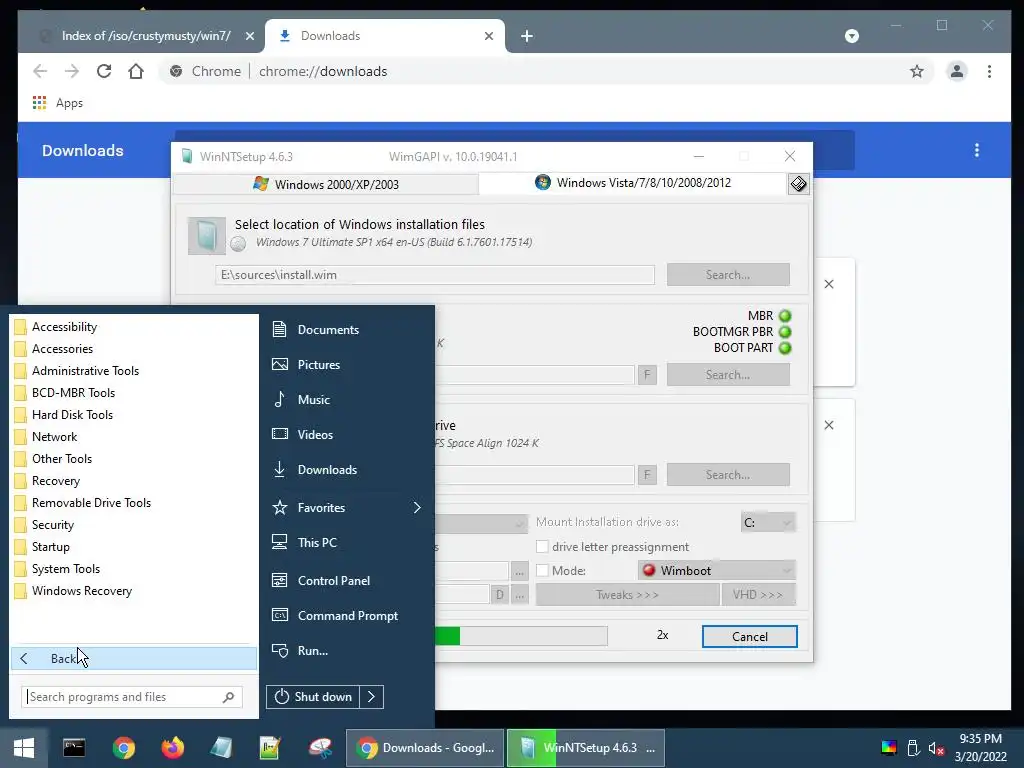Click the BOOTMGR PBR status light
1024x768 pixels.
pyautogui.click(x=785, y=332)
